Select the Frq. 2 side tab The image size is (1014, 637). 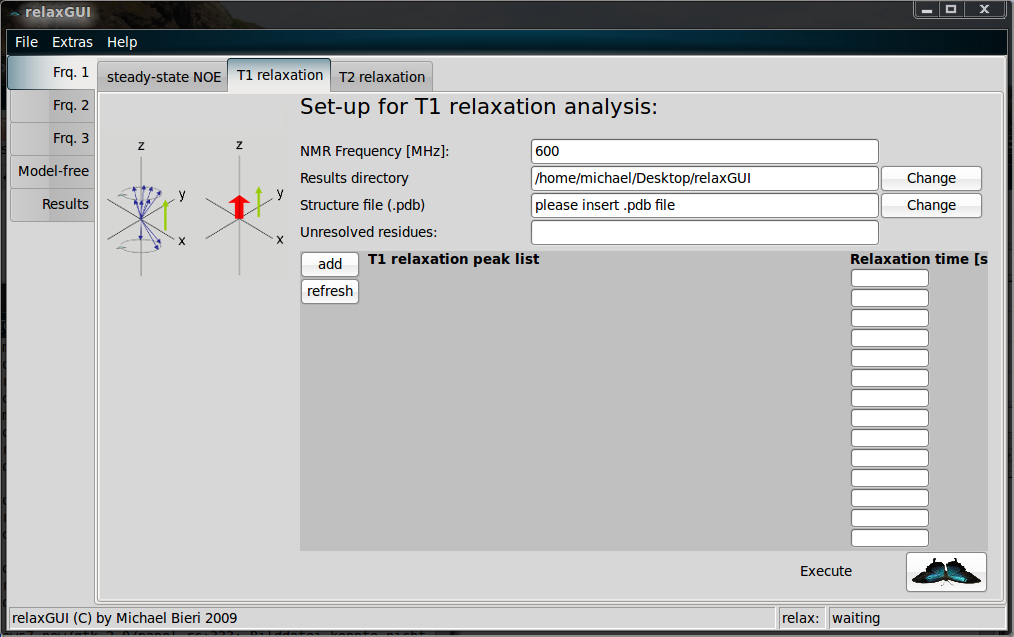[53, 105]
